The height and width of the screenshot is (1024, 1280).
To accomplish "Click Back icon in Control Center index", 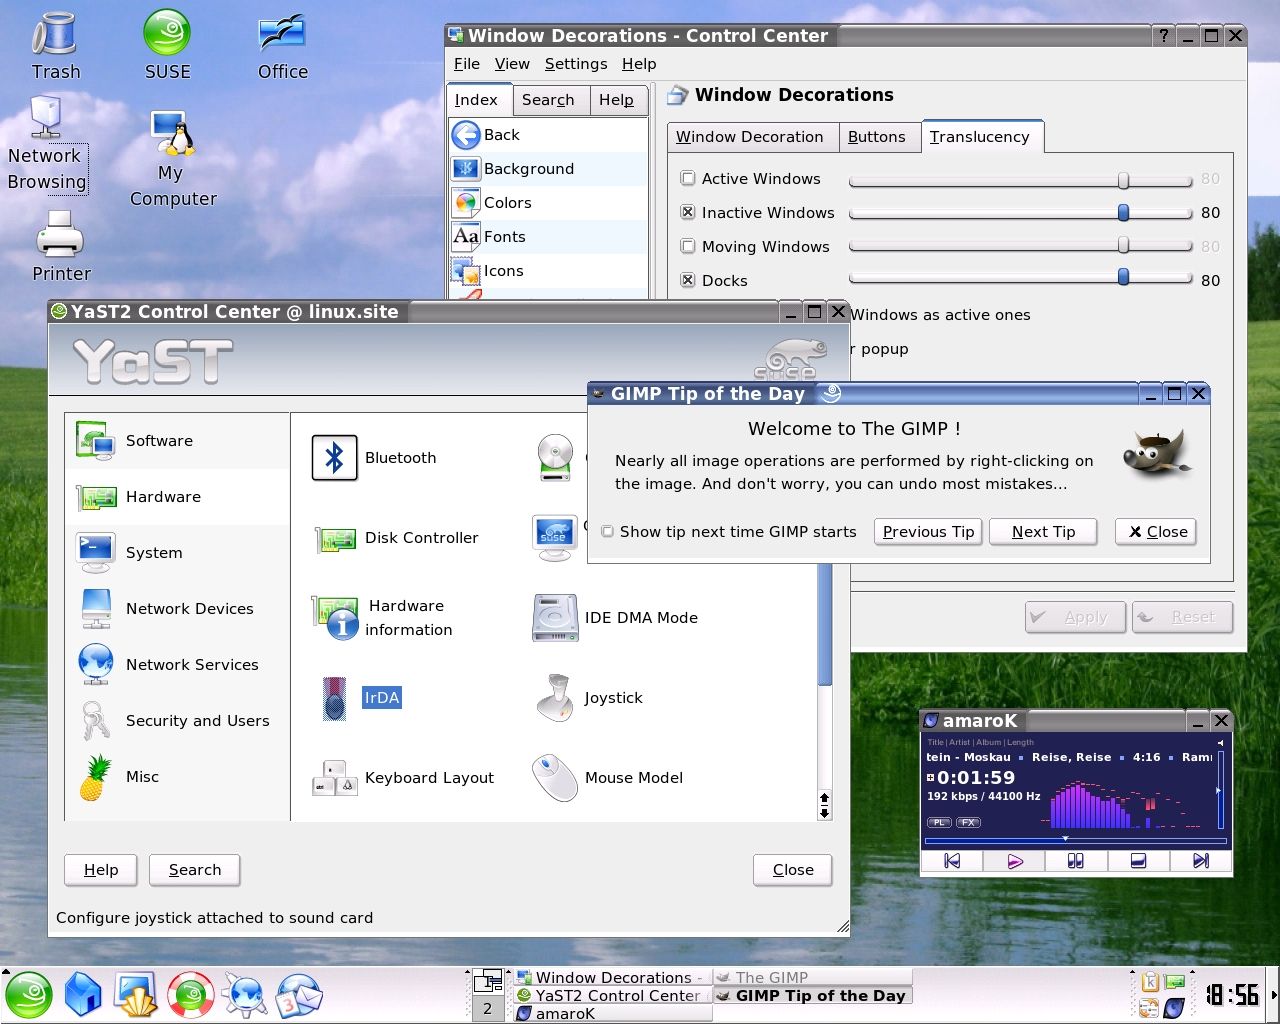I will [466, 135].
